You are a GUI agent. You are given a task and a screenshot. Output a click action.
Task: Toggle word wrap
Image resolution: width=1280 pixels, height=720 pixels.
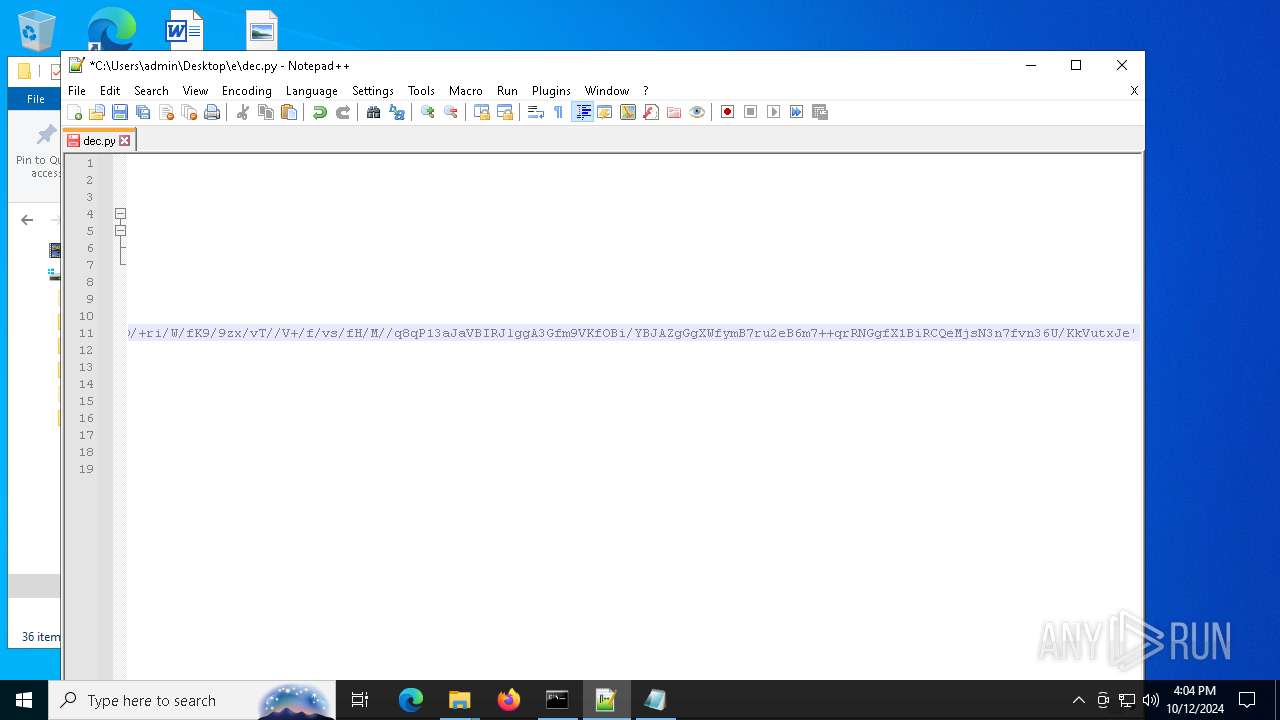535,112
